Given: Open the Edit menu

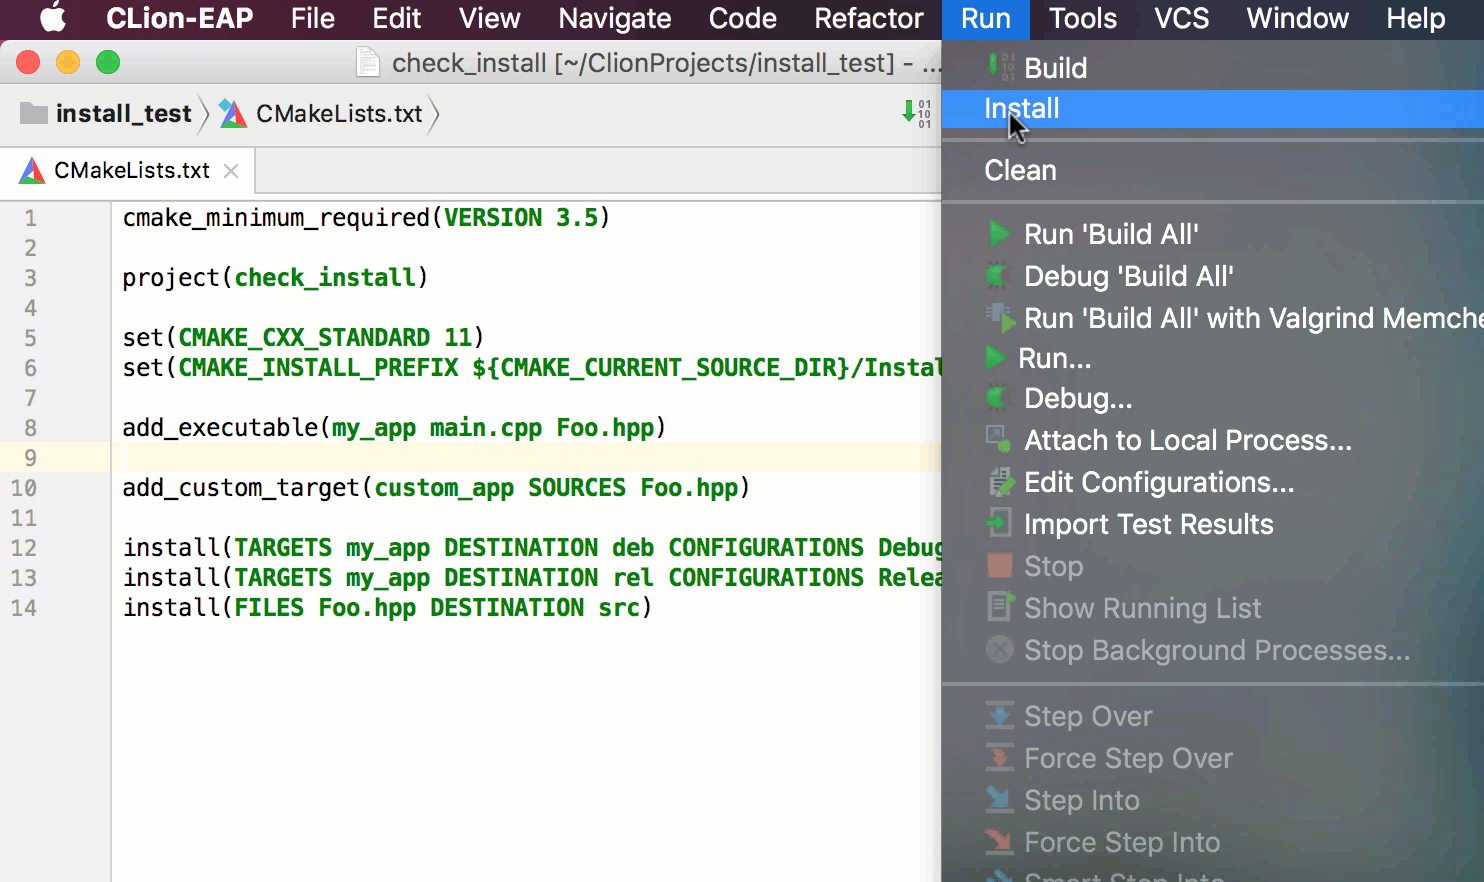Looking at the screenshot, I should coord(397,18).
